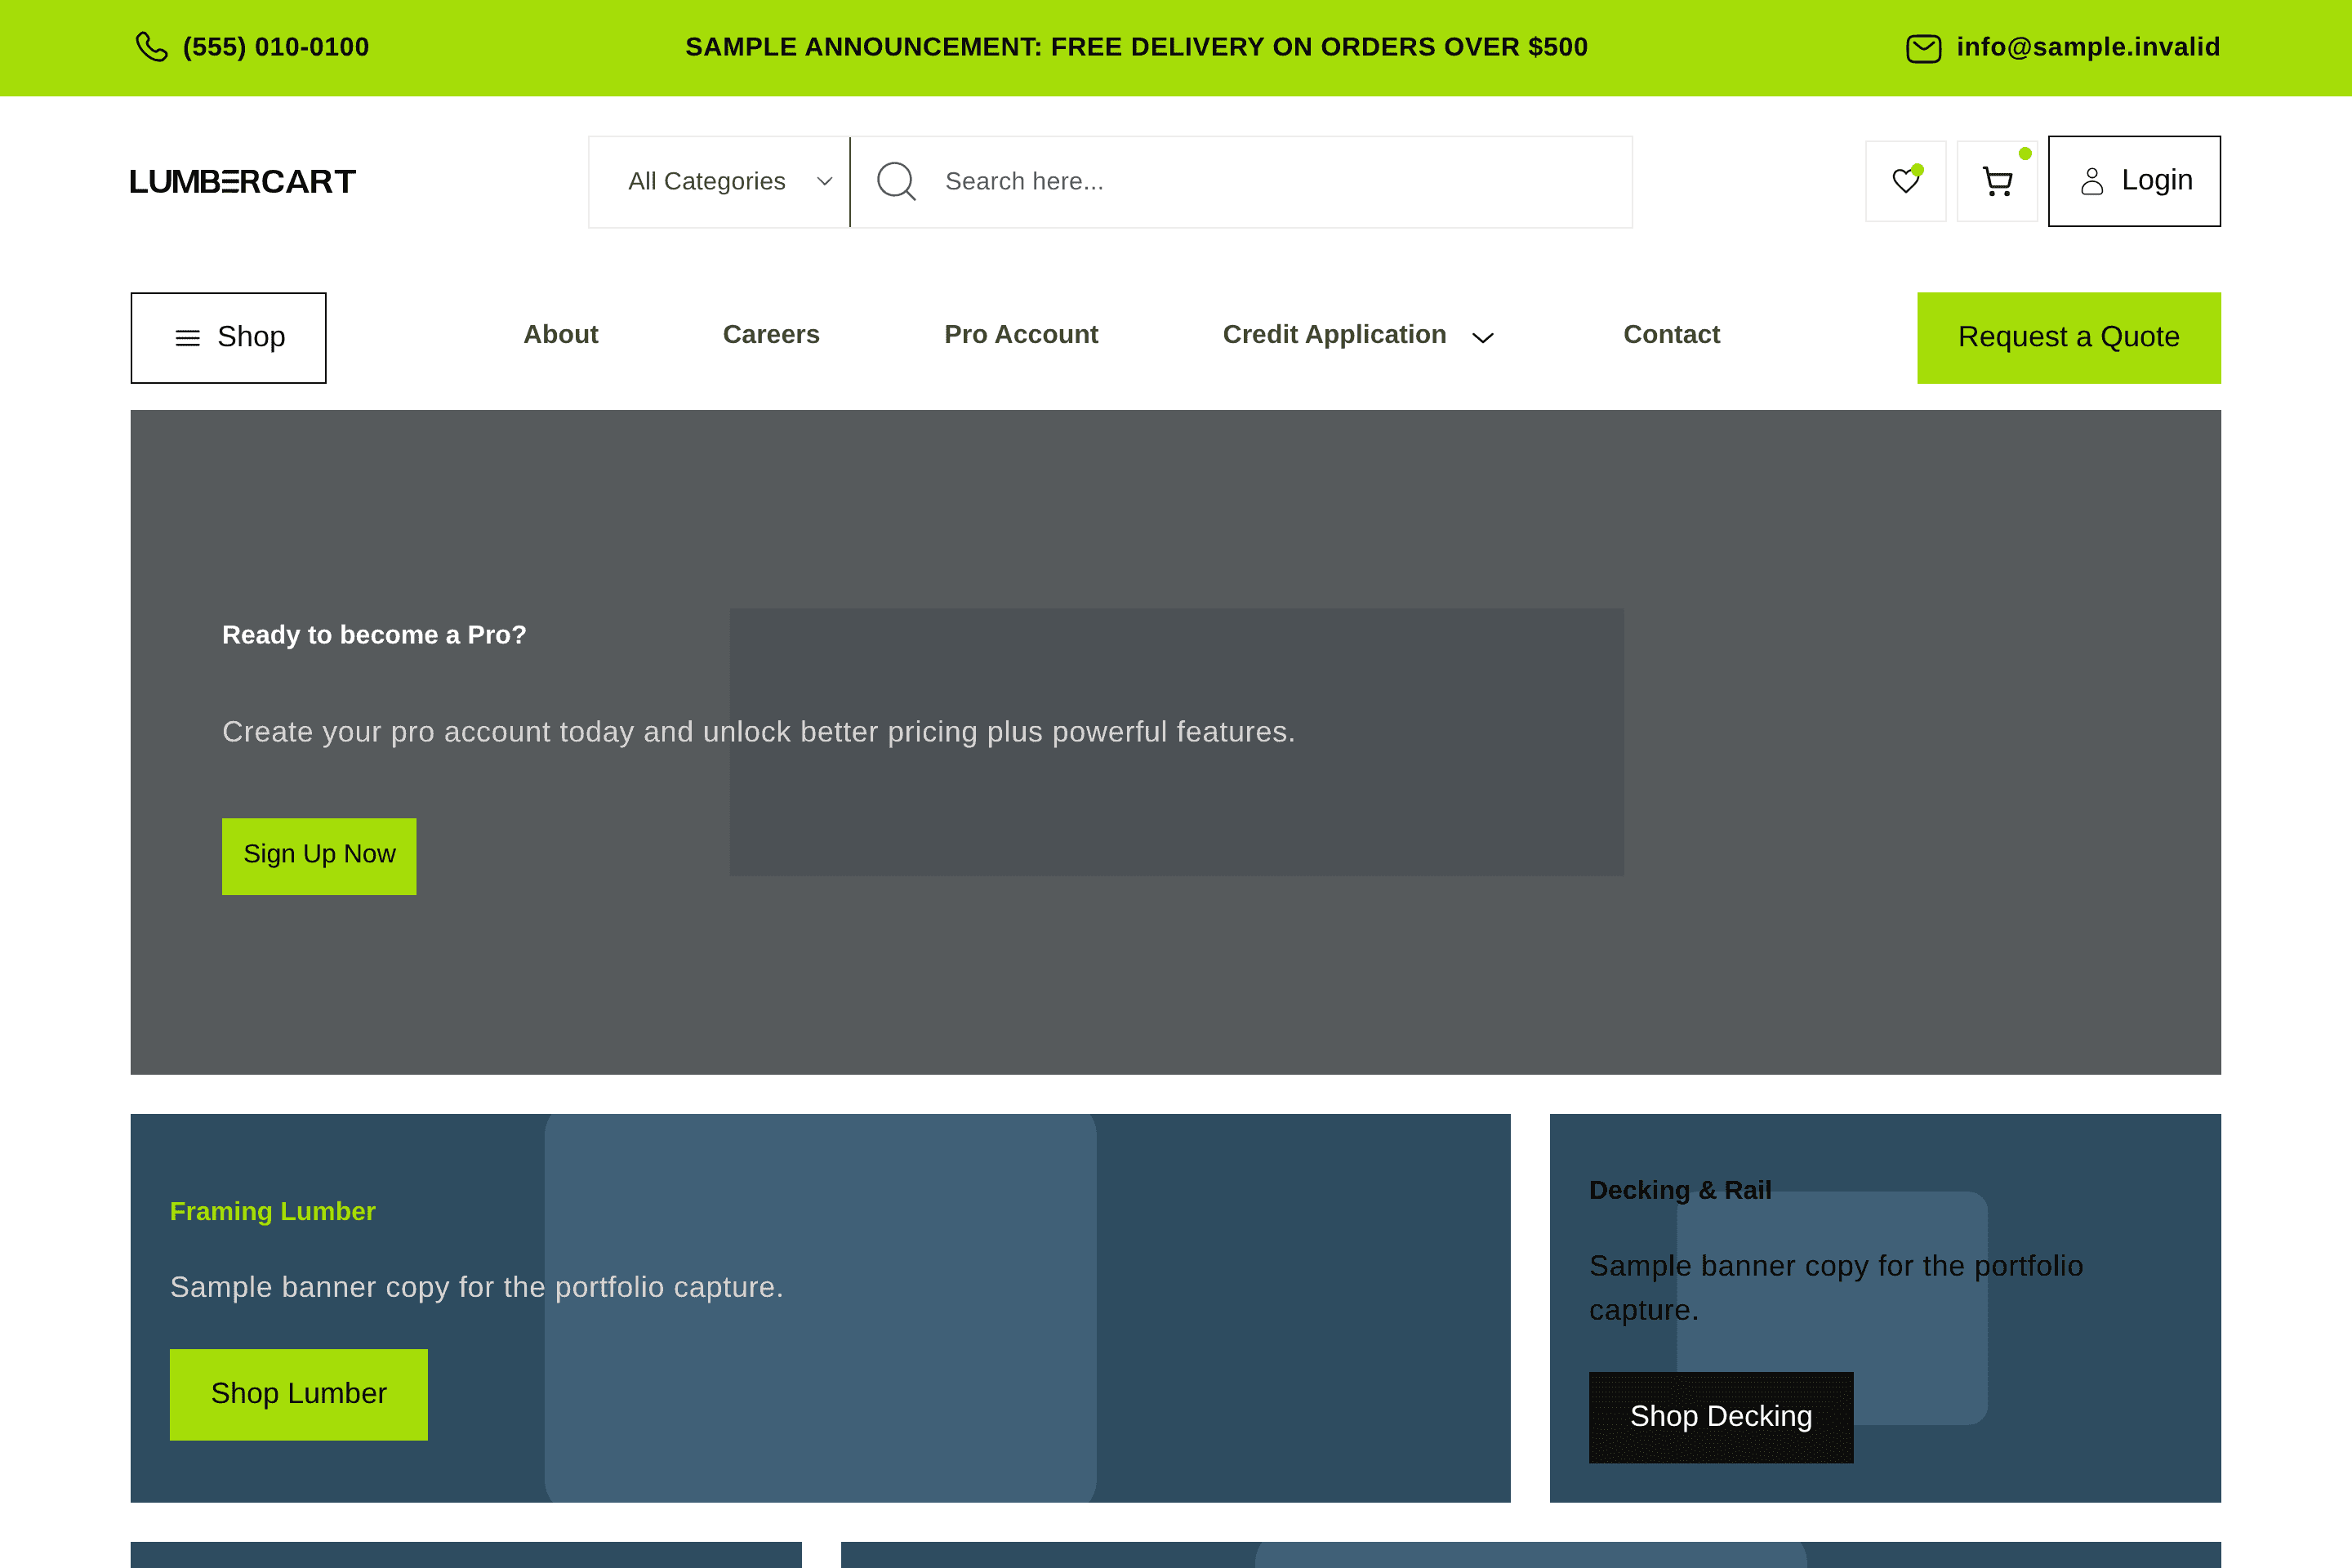Viewport: 2352px width, 1568px height.
Task: Click Request a Quote button
Action: point(2068,337)
